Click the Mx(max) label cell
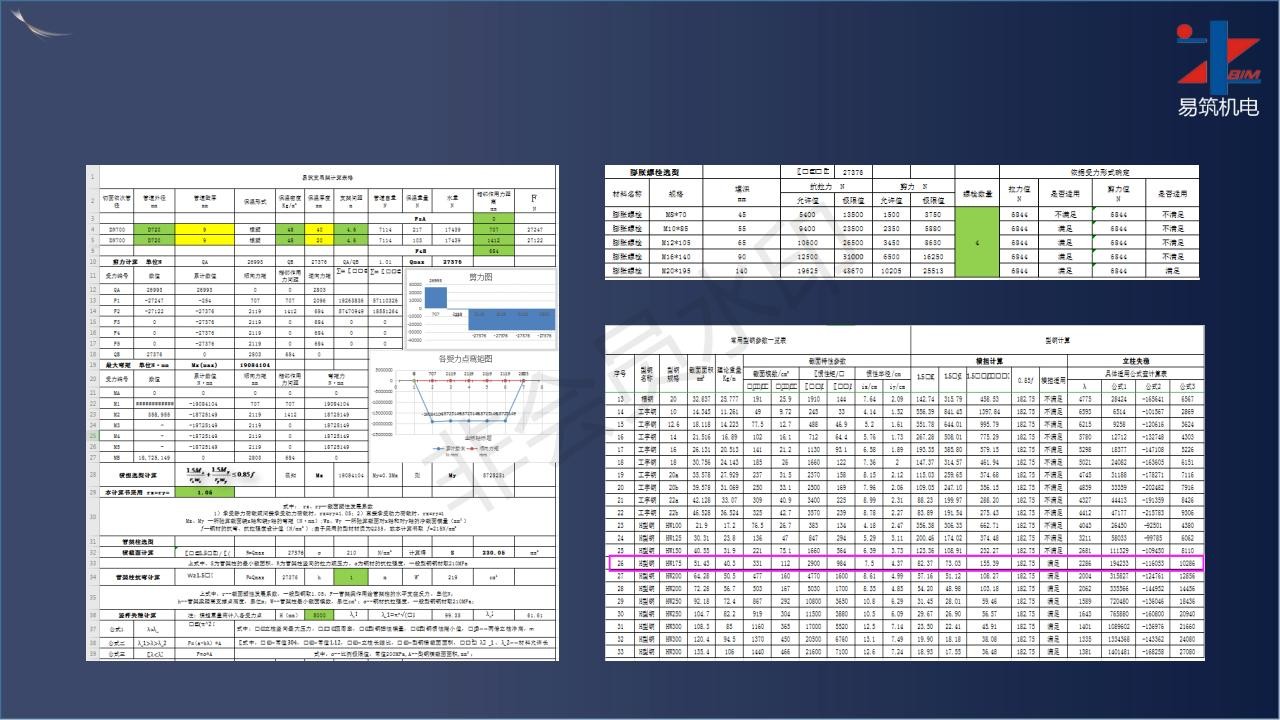This screenshot has width=1280, height=720. pos(205,364)
